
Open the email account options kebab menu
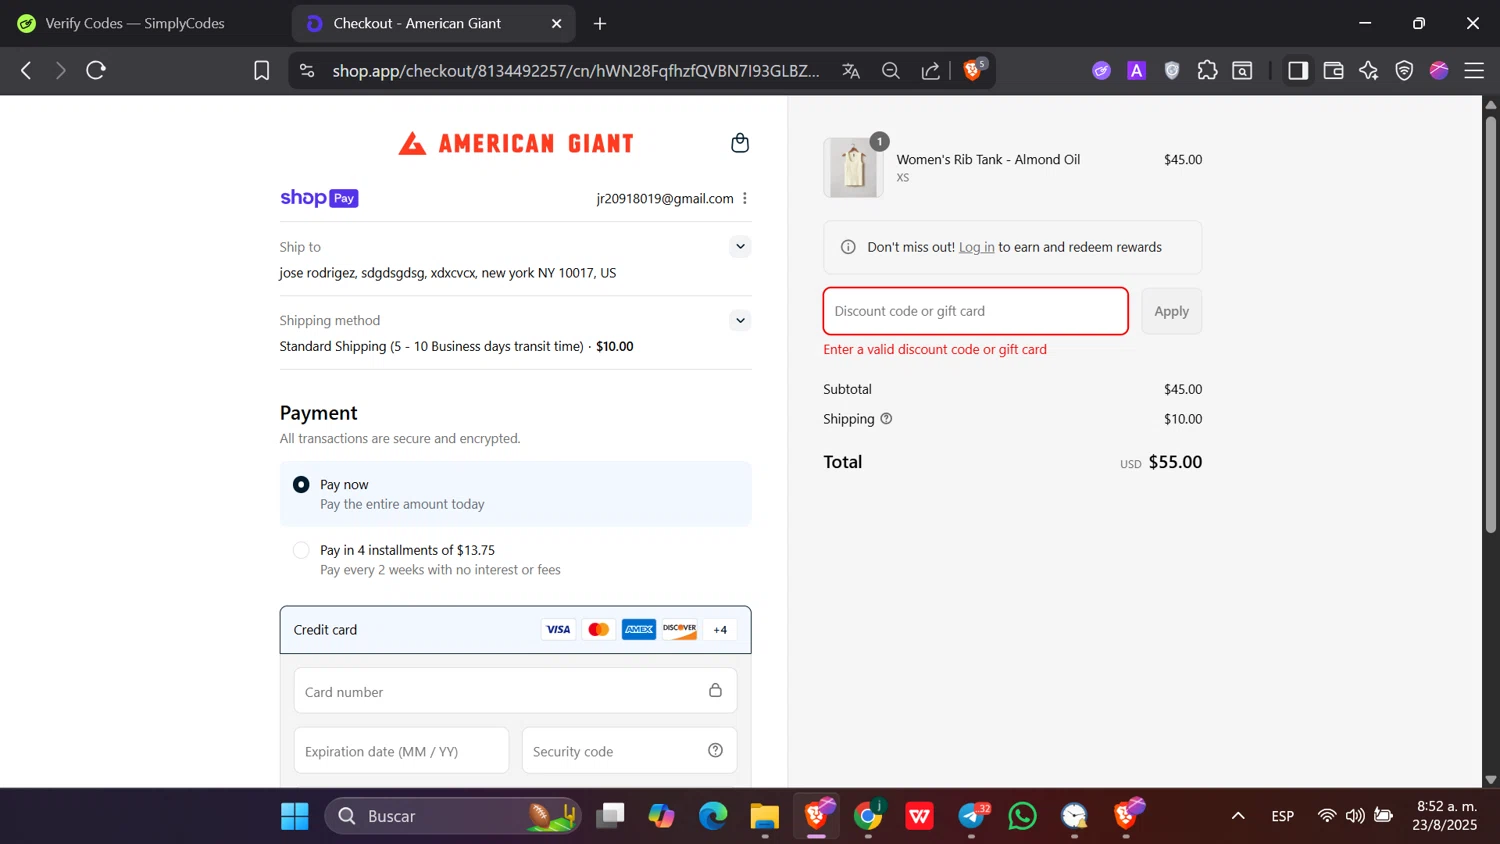click(x=745, y=198)
